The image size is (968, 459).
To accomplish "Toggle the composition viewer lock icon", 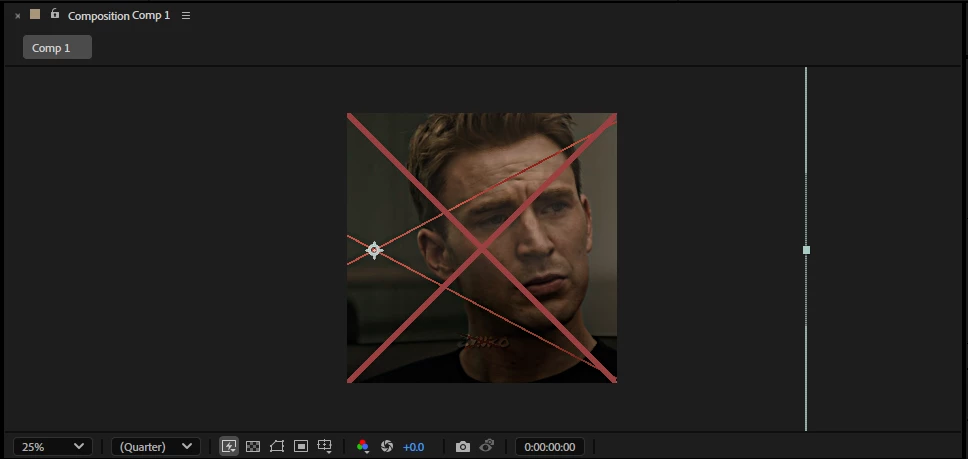I will click(55, 14).
